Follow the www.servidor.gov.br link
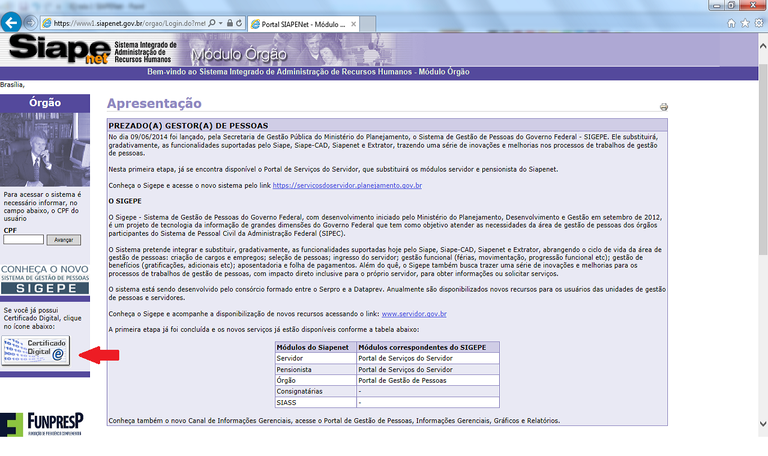Viewport: 768px width, 456px height. pos(410,314)
